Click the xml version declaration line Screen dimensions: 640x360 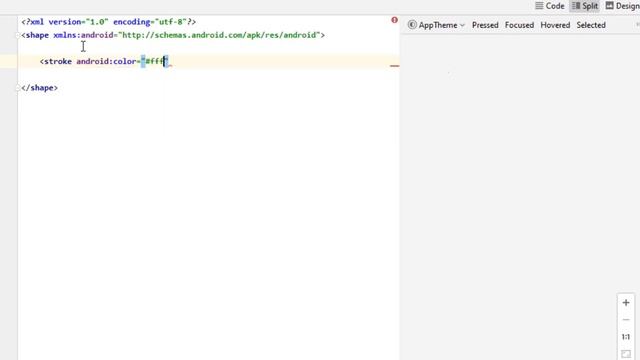point(109,22)
